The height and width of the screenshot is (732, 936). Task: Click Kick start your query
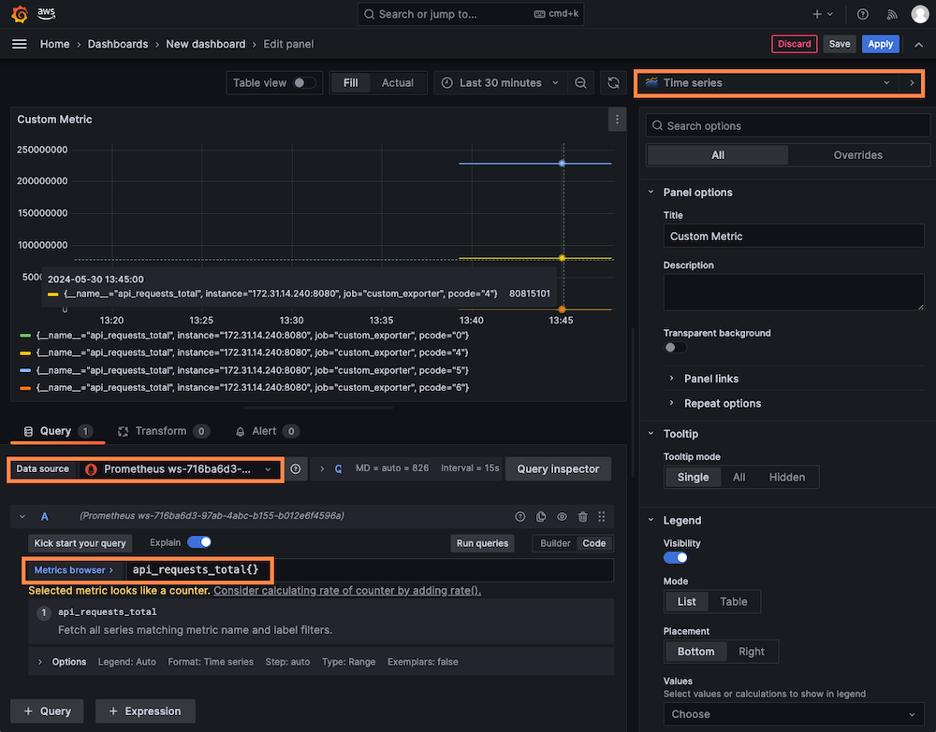pyautogui.click(x=80, y=543)
